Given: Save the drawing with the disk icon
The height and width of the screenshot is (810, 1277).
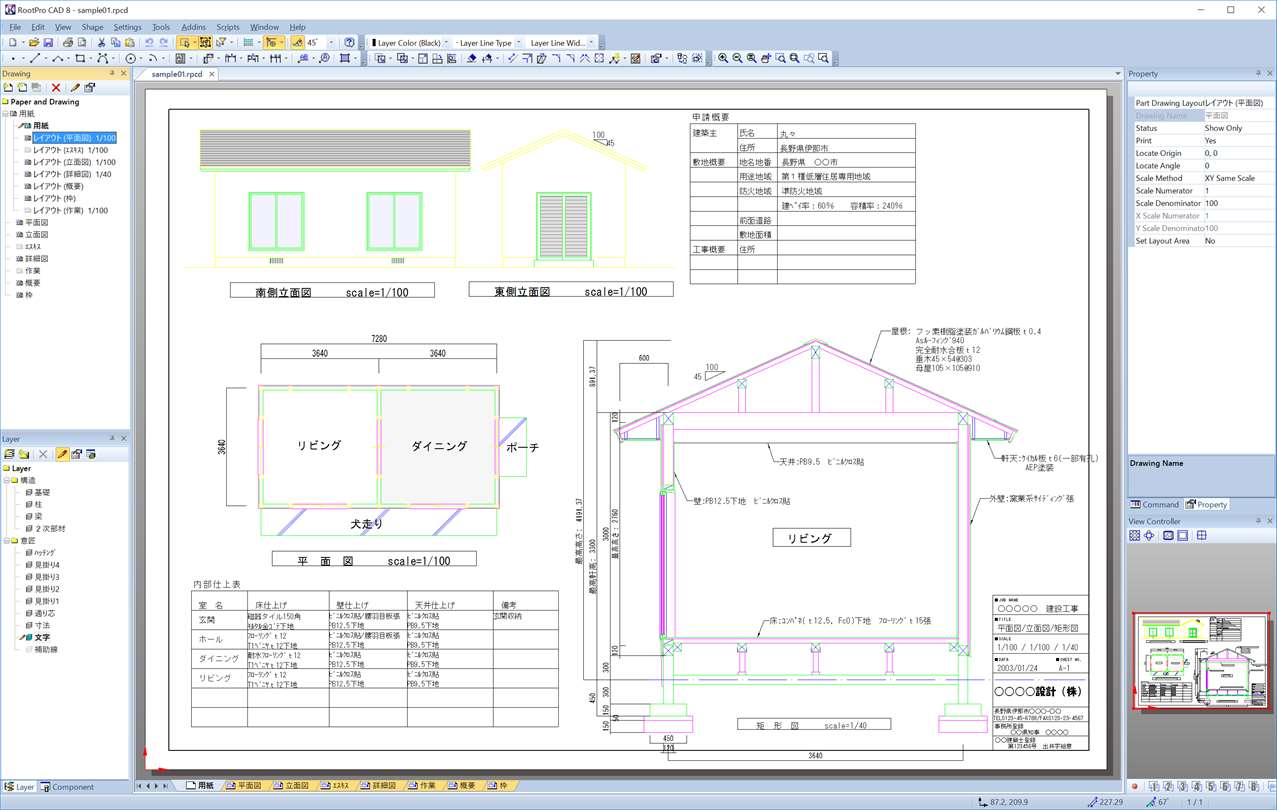Looking at the screenshot, I should click(x=48, y=43).
